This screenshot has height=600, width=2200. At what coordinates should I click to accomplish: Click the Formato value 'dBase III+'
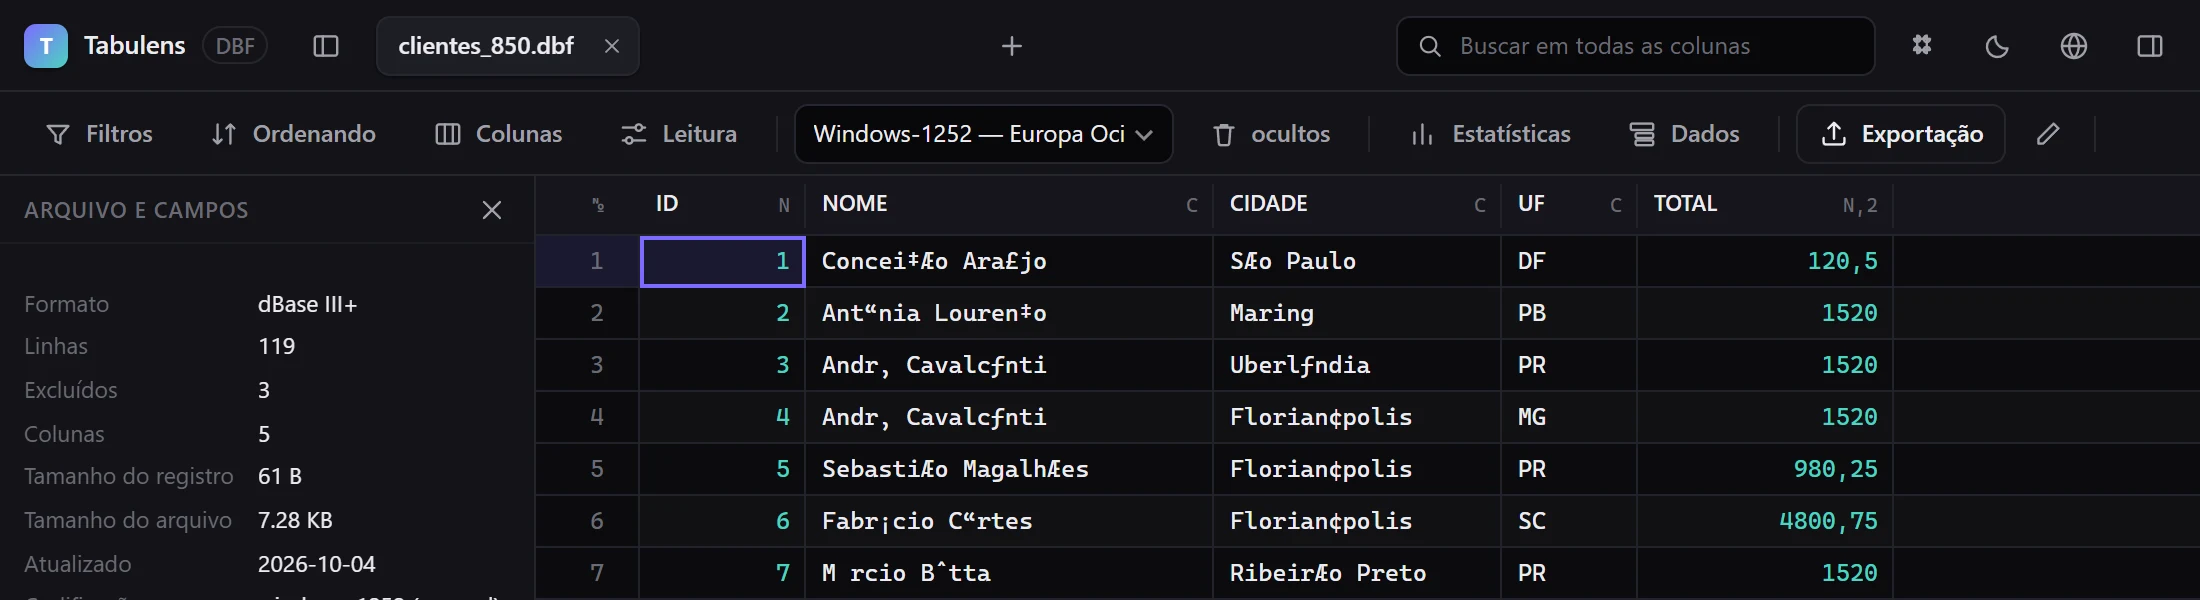[307, 304]
